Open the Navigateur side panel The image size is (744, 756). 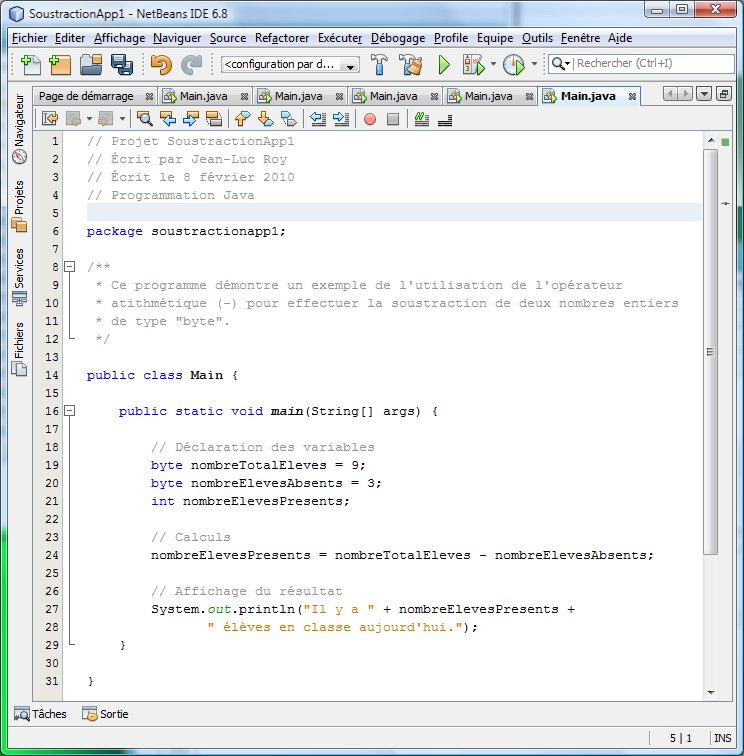tap(19, 129)
